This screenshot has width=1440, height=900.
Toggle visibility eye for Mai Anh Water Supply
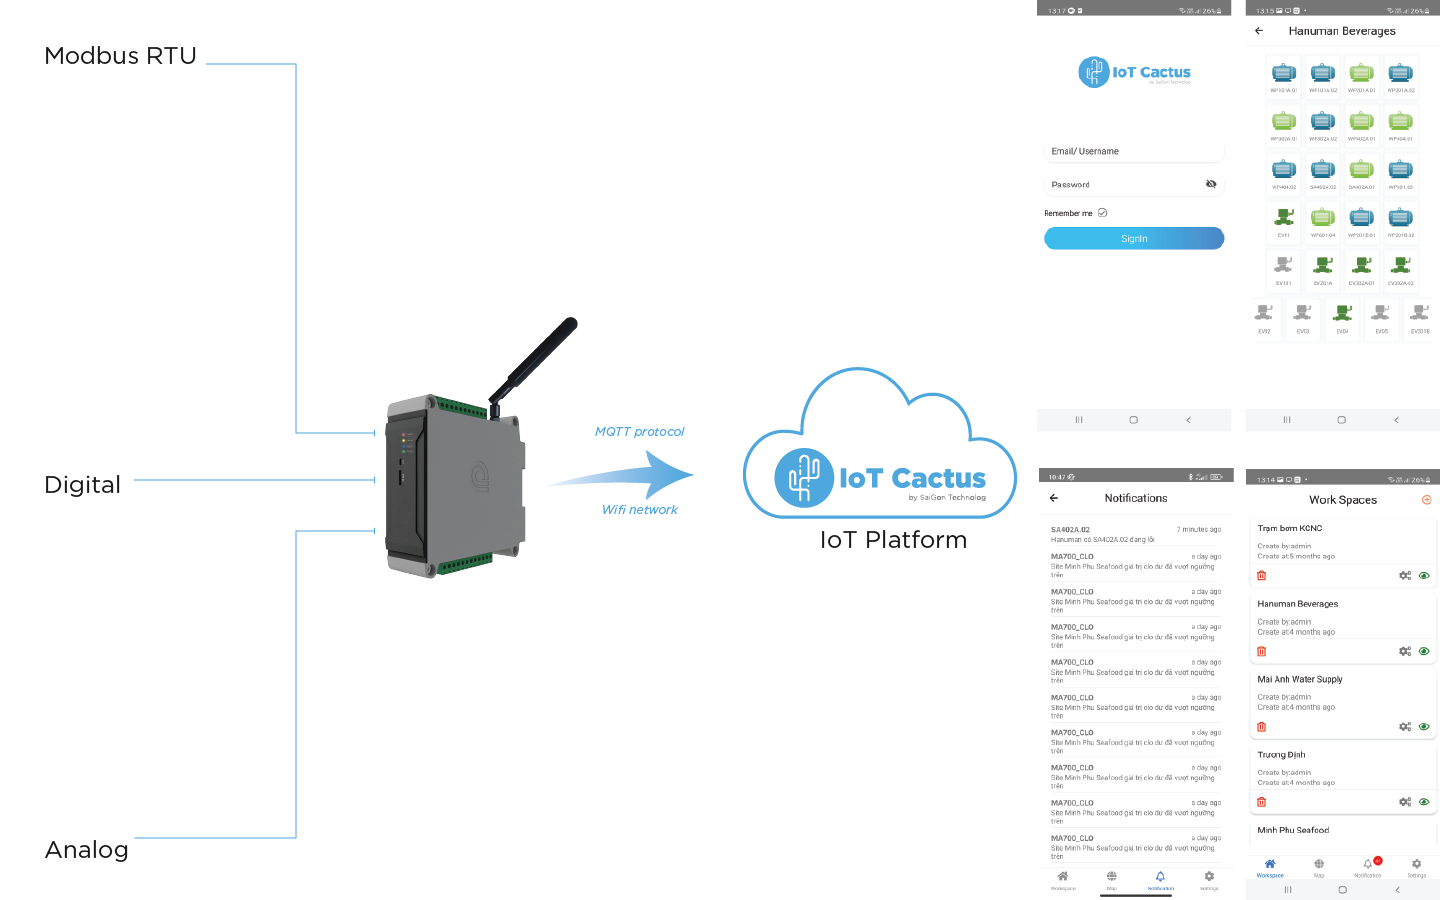[1424, 727]
